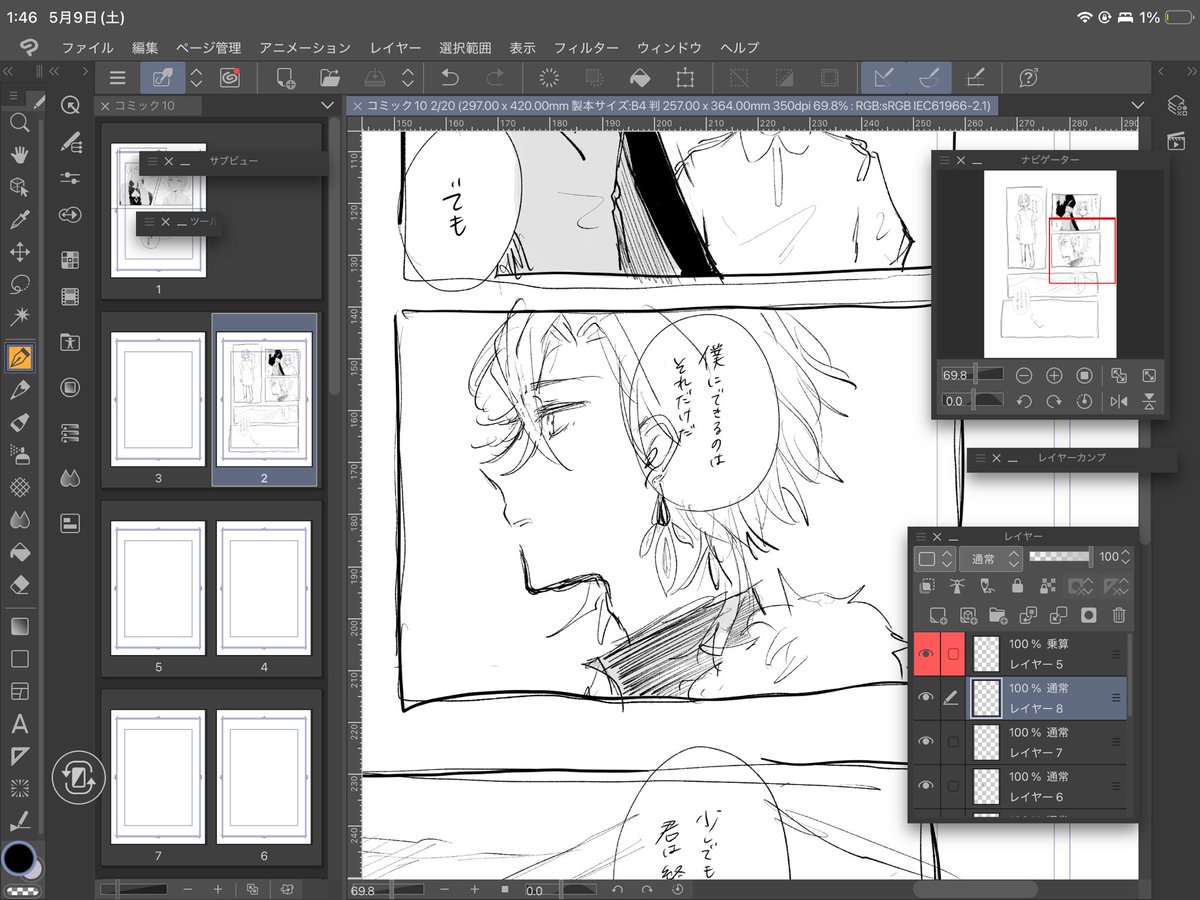
Task: Open the ヘルプ menu
Action: tap(740, 47)
